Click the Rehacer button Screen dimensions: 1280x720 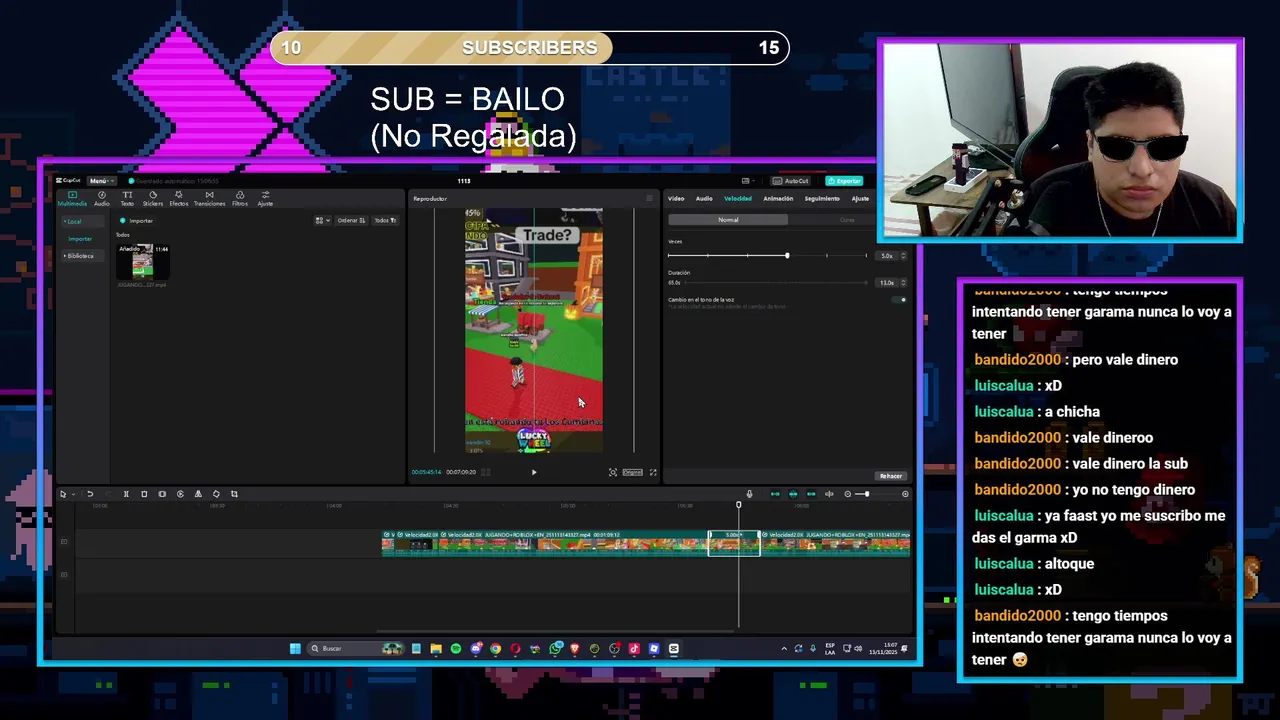(x=890, y=476)
